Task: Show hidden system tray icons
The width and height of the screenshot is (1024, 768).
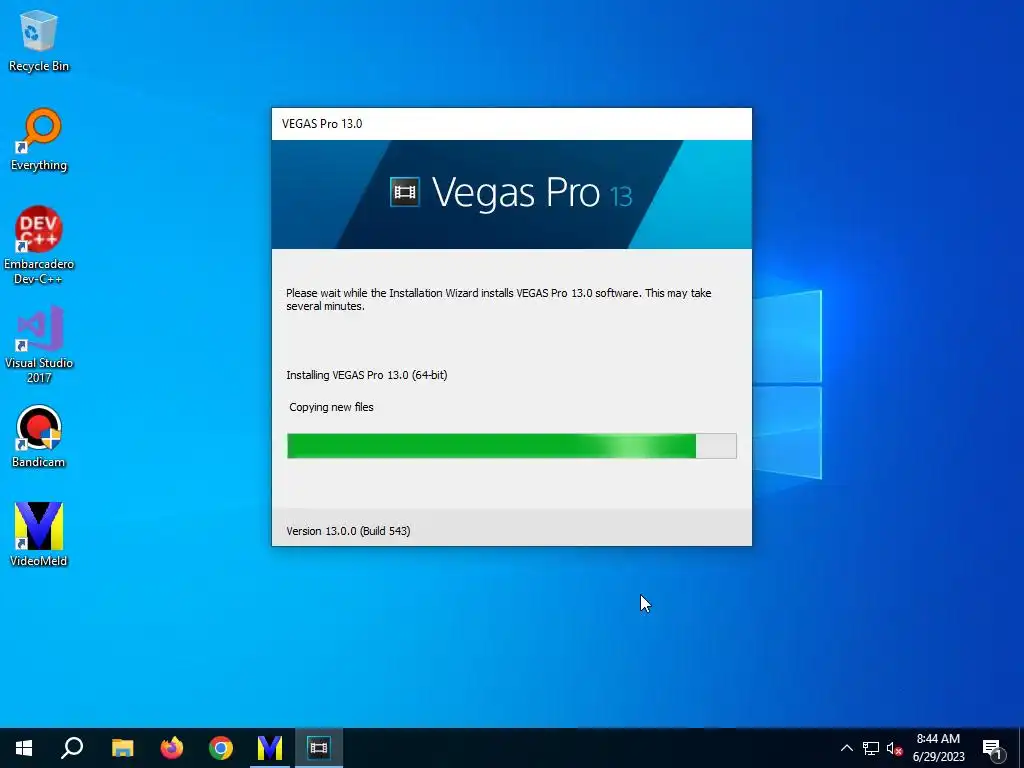Action: [846, 748]
